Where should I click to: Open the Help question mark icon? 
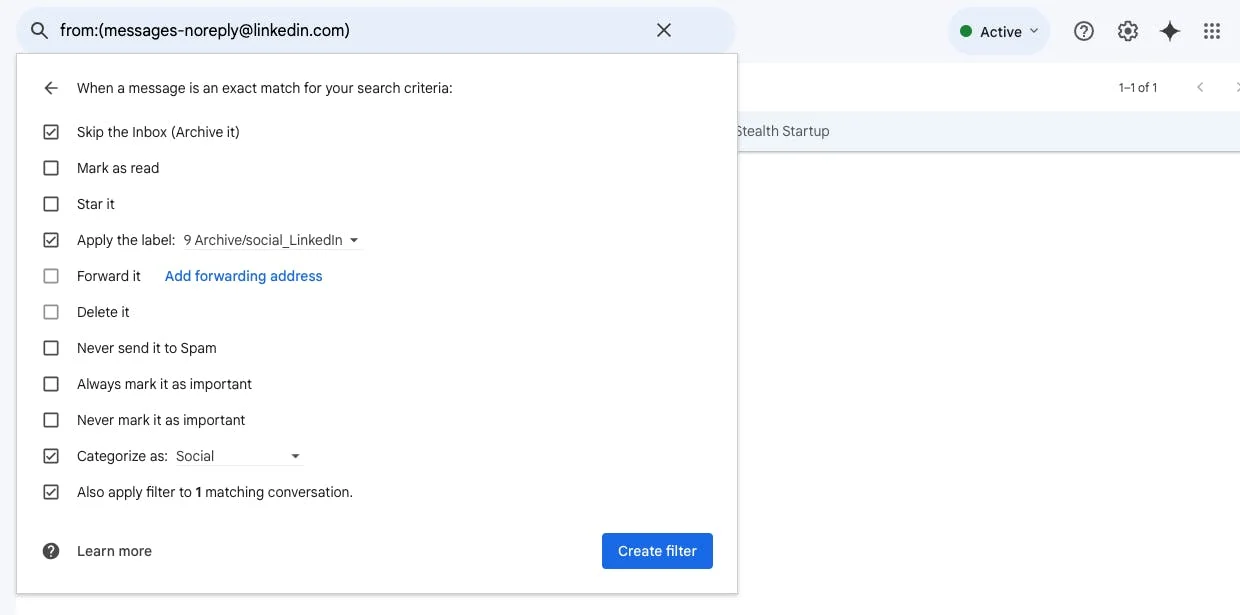tap(1084, 31)
